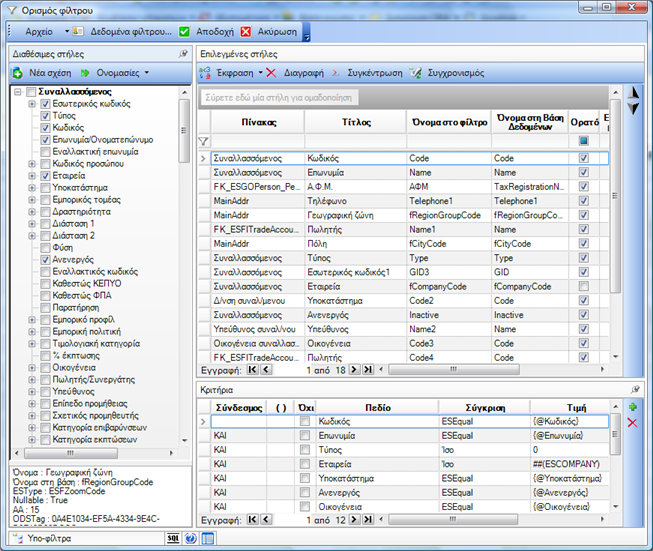Click the Συγχρονισμός button label
Viewport: 653px width, 551px height.
(x=456, y=73)
